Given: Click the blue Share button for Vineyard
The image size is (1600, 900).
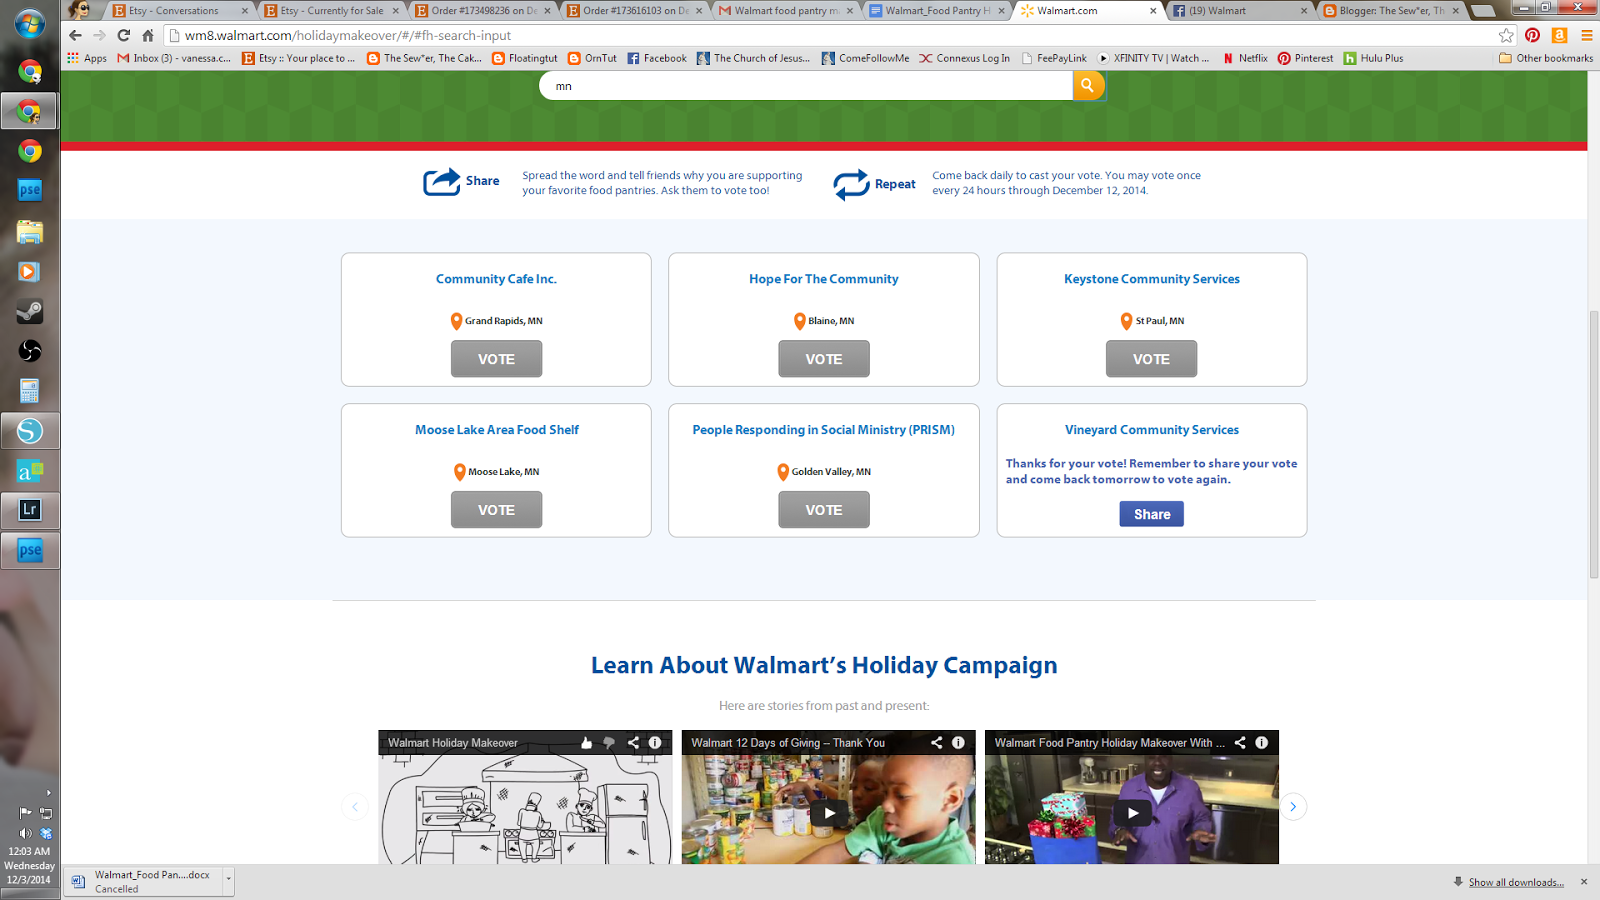Looking at the screenshot, I should click(x=1152, y=514).
